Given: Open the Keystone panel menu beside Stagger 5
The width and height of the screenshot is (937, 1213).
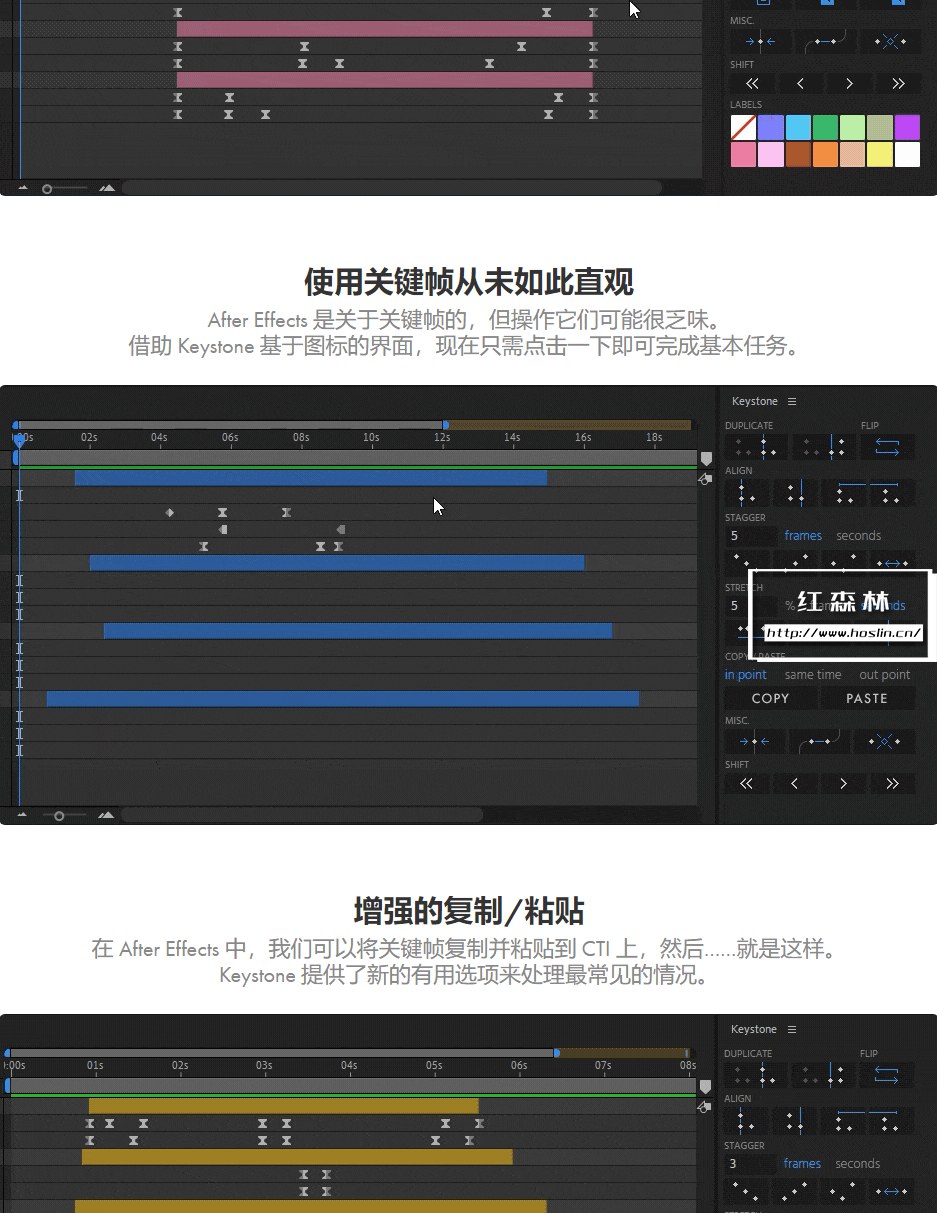Looking at the screenshot, I should point(792,401).
